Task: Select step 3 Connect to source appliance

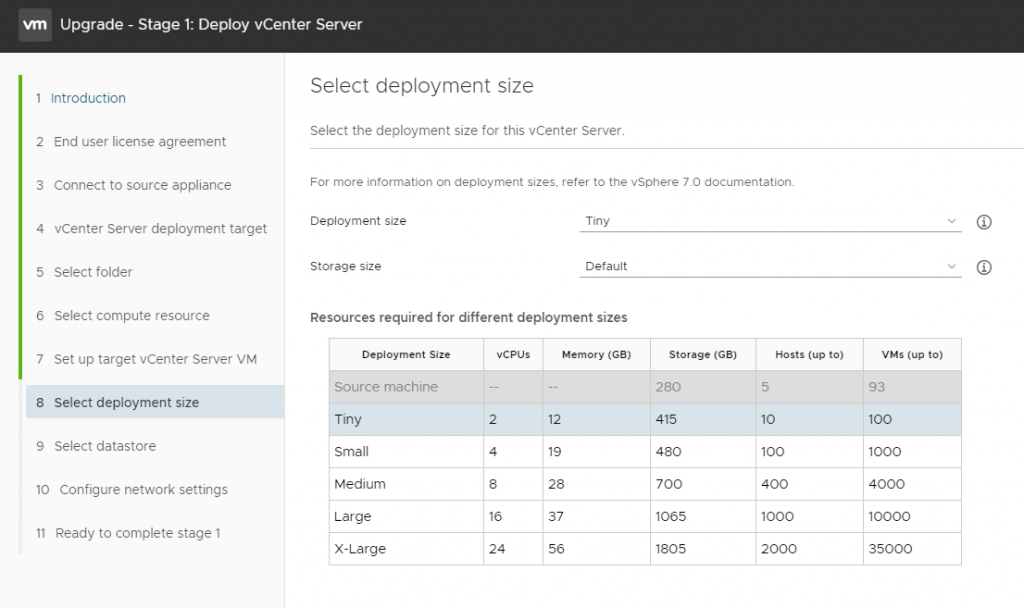Action: (133, 185)
